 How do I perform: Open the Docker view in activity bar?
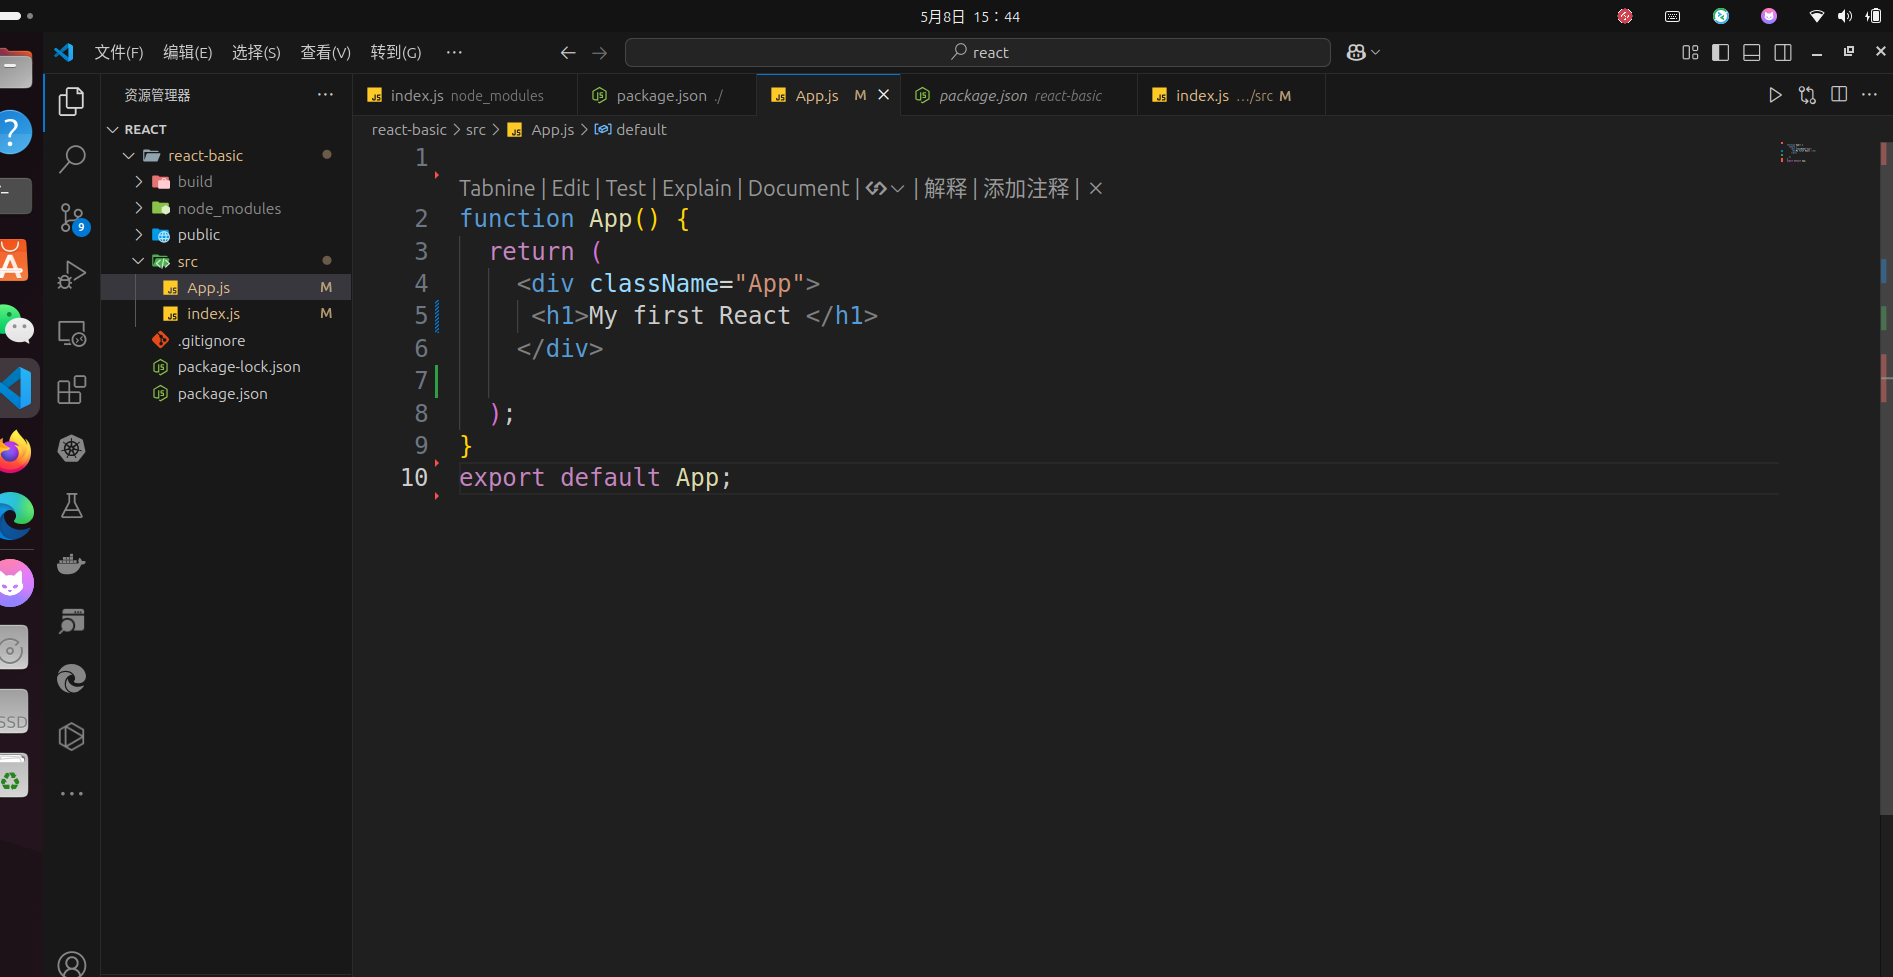point(72,564)
